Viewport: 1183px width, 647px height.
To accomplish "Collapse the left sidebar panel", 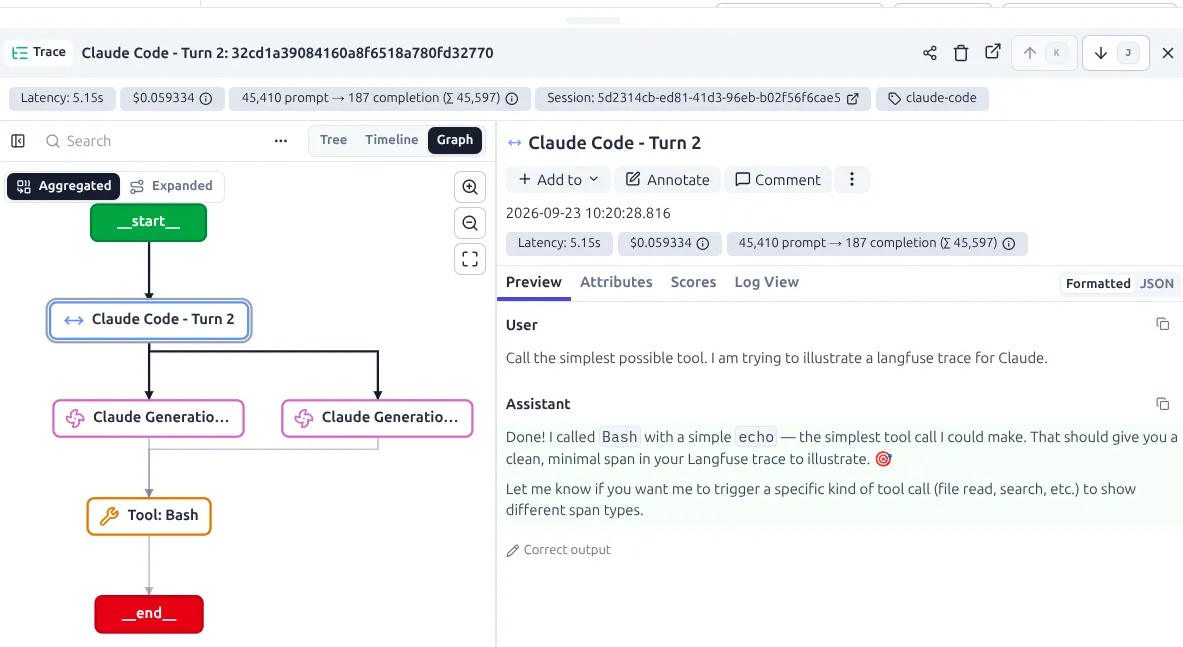I will coord(18,141).
